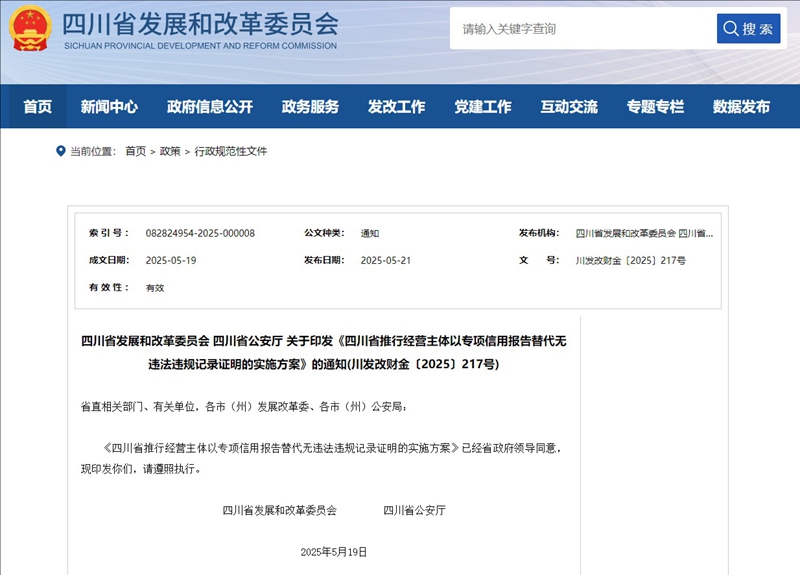Click the location pin icon before 当前位置
The height and width of the screenshot is (575, 800).
pos(60,151)
